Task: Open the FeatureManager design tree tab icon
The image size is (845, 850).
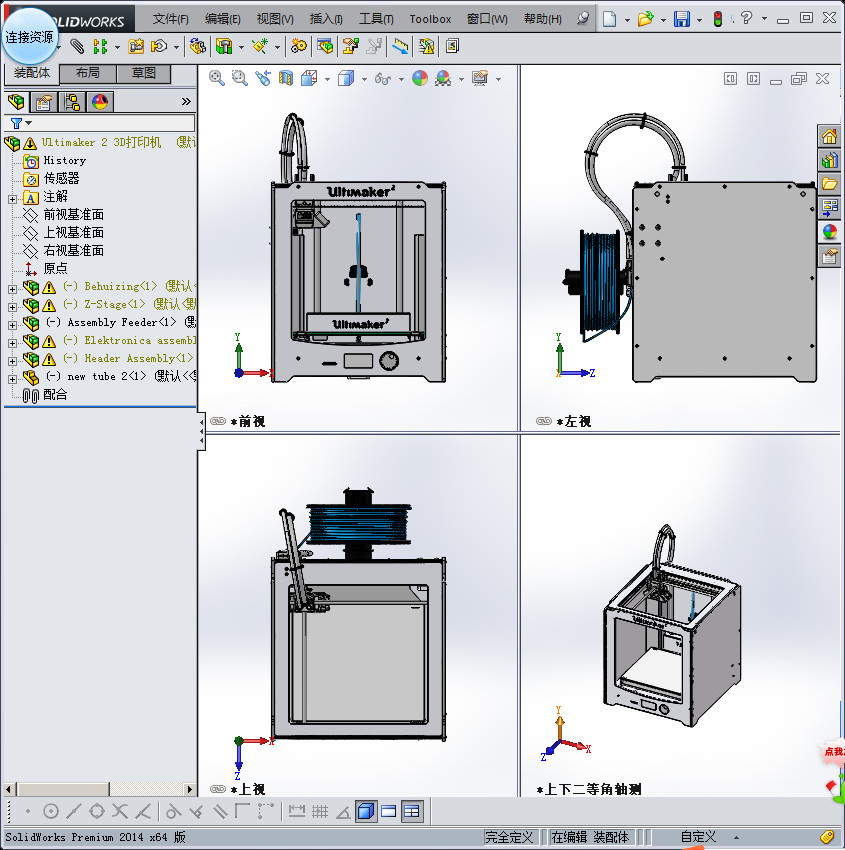Action: point(16,102)
